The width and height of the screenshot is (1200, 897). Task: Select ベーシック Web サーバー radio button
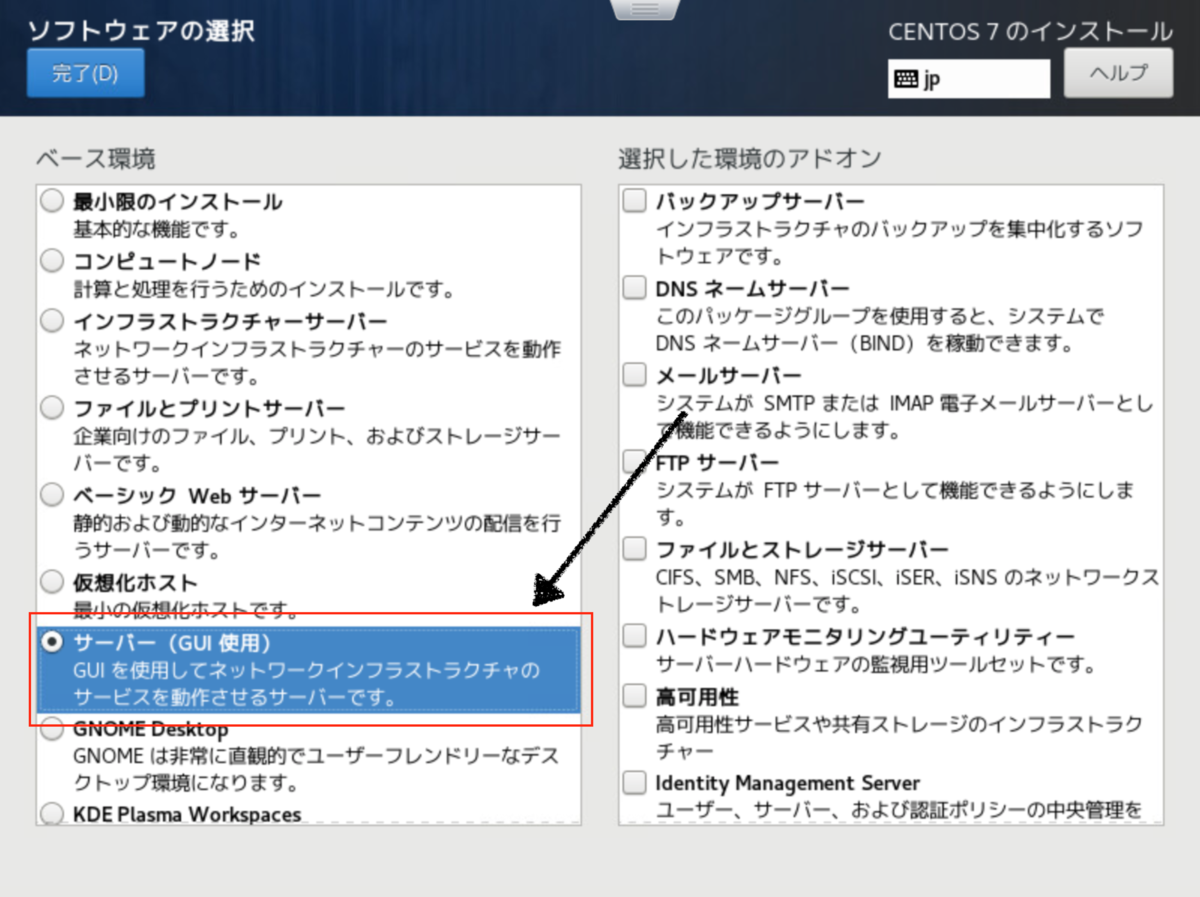pyautogui.click(x=52, y=496)
